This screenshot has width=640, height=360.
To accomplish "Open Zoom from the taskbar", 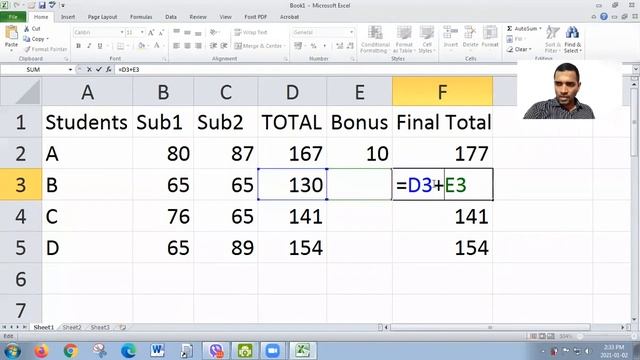I will point(273,351).
